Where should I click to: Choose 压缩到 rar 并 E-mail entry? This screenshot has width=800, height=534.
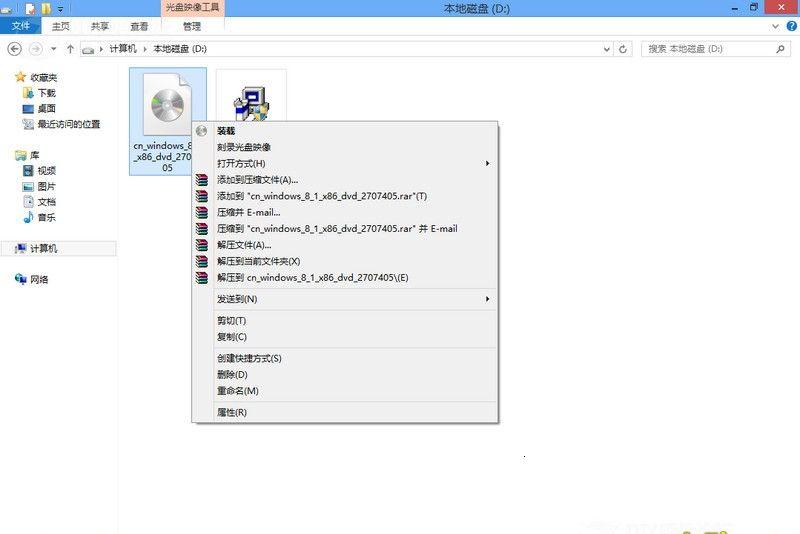click(337, 229)
